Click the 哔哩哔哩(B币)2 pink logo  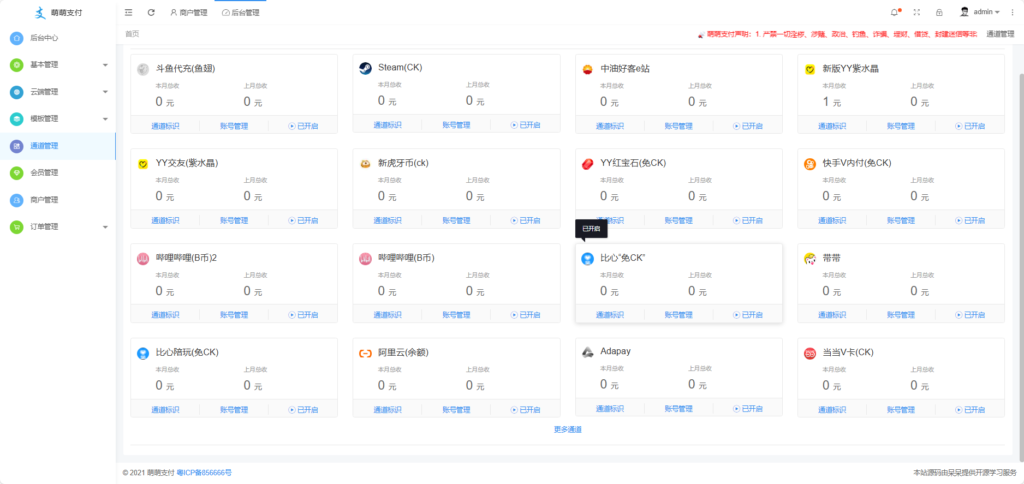[x=143, y=259]
